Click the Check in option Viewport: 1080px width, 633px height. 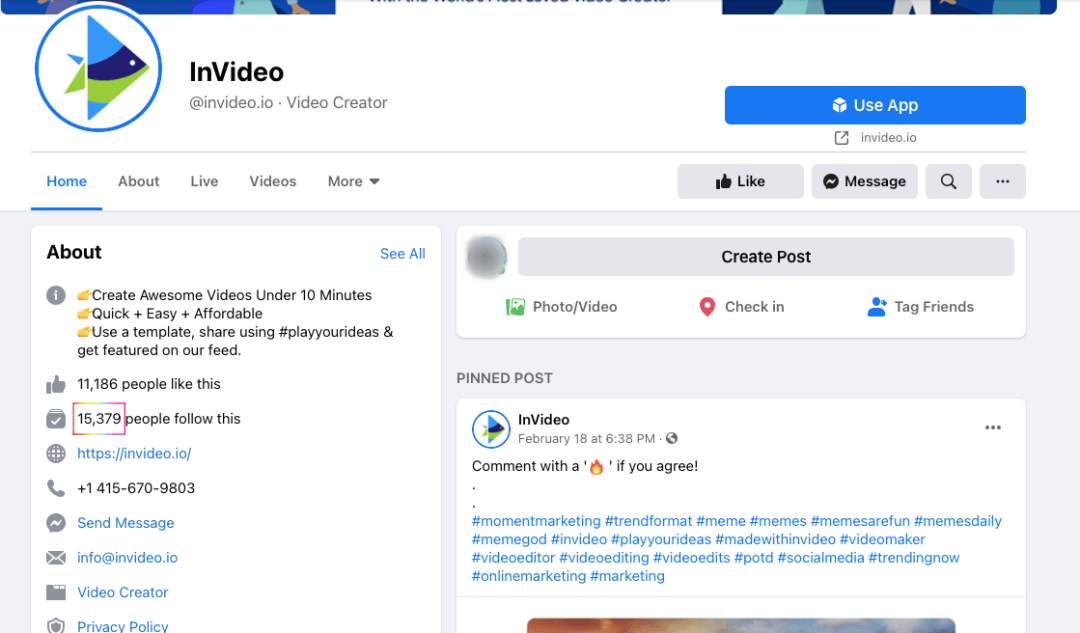(741, 307)
